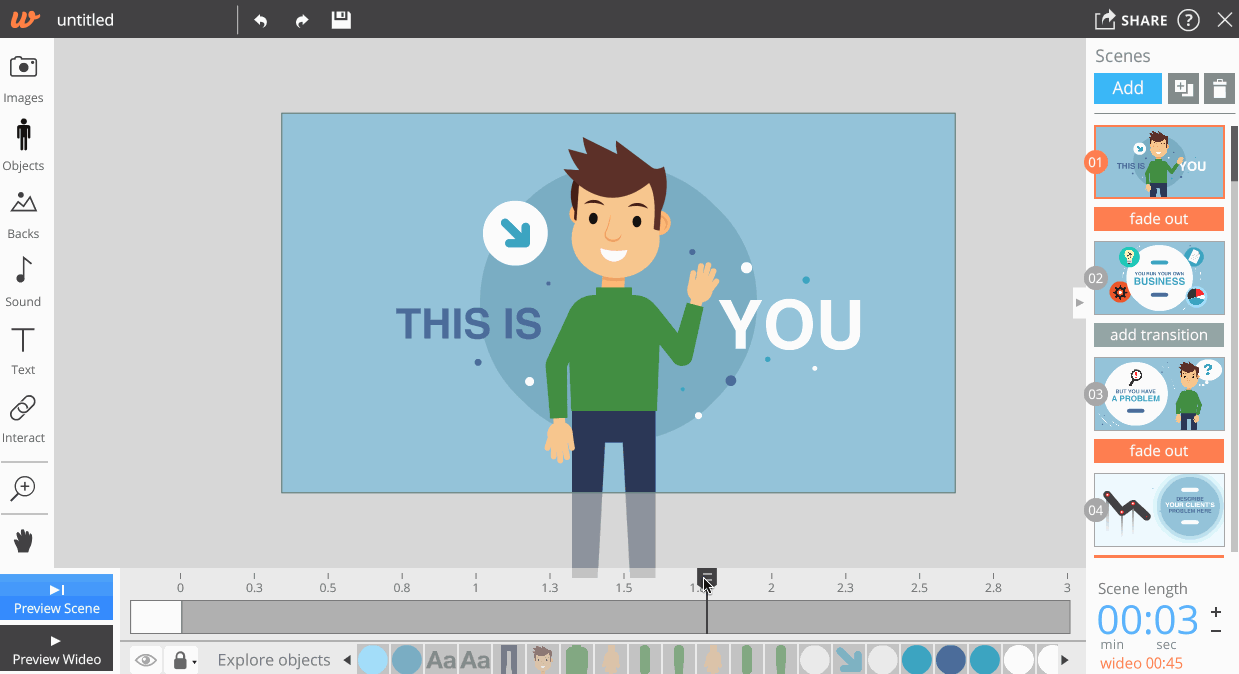Click 'add transition' under scene 02
1239x674 pixels.
[1158, 335]
